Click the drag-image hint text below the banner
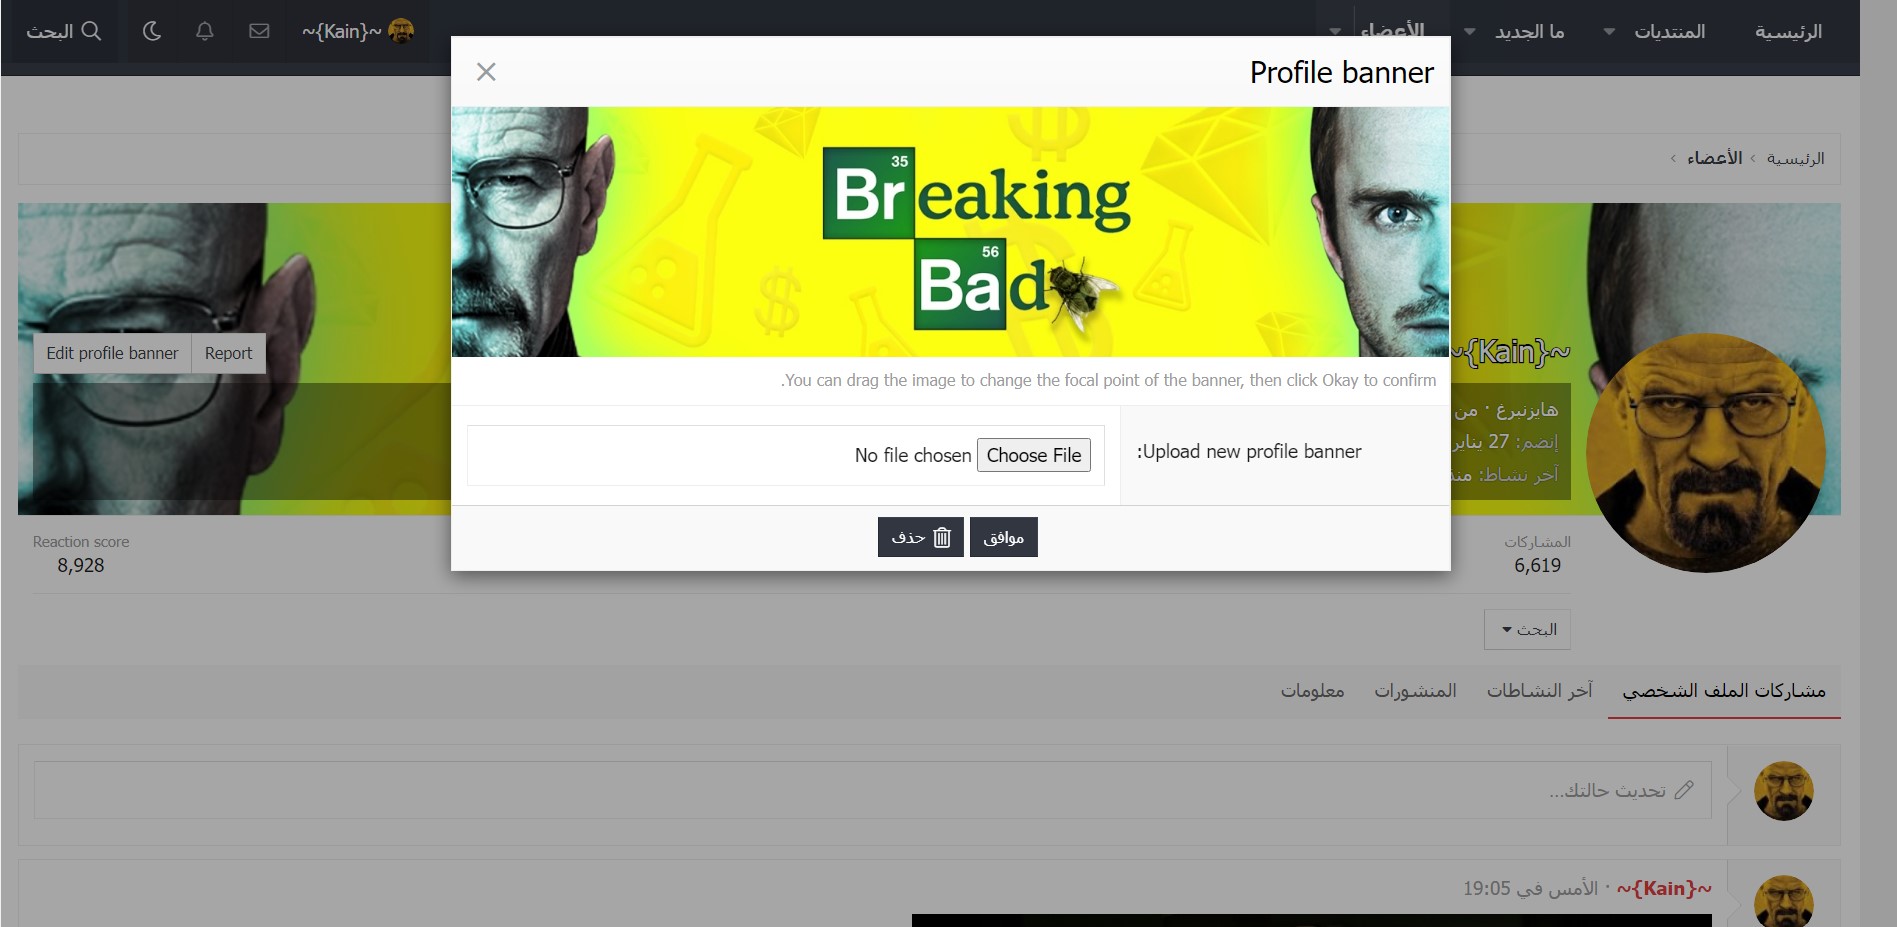The image size is (1897, 927). [x=1108, y=380]
